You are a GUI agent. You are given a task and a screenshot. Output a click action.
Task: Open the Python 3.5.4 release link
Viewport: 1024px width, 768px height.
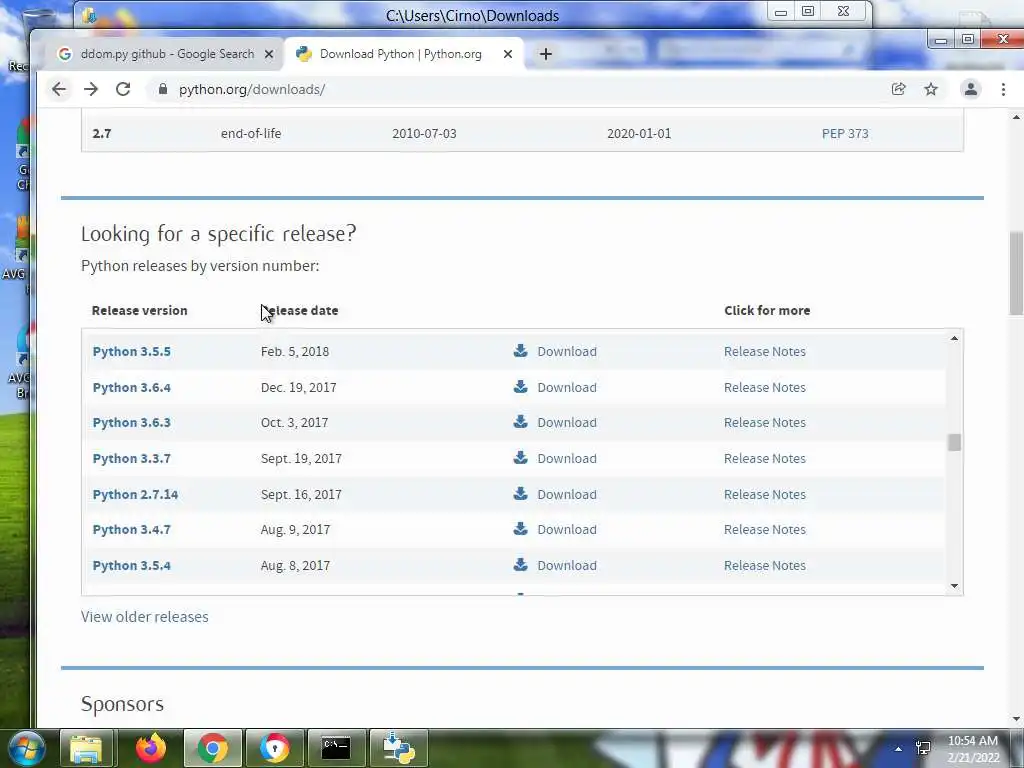131,566
